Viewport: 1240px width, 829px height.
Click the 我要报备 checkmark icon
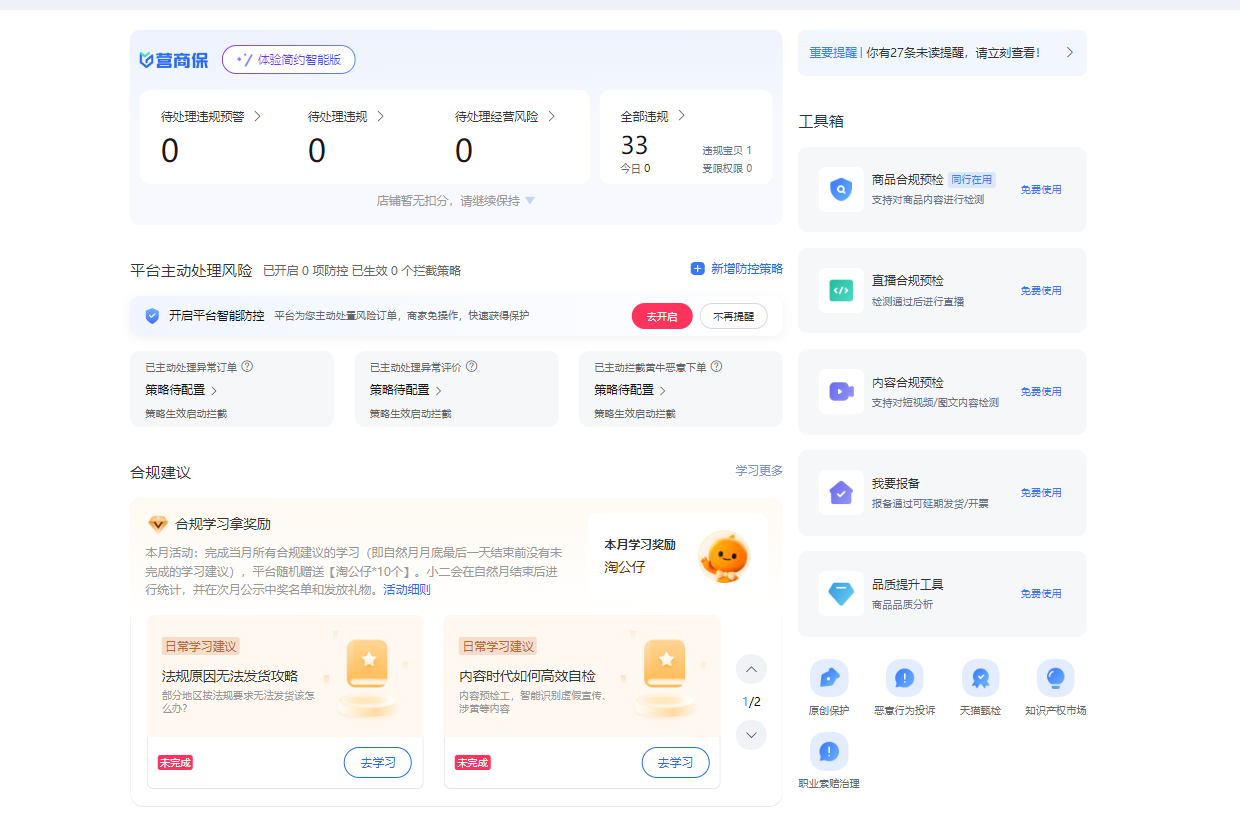[841, 492]
